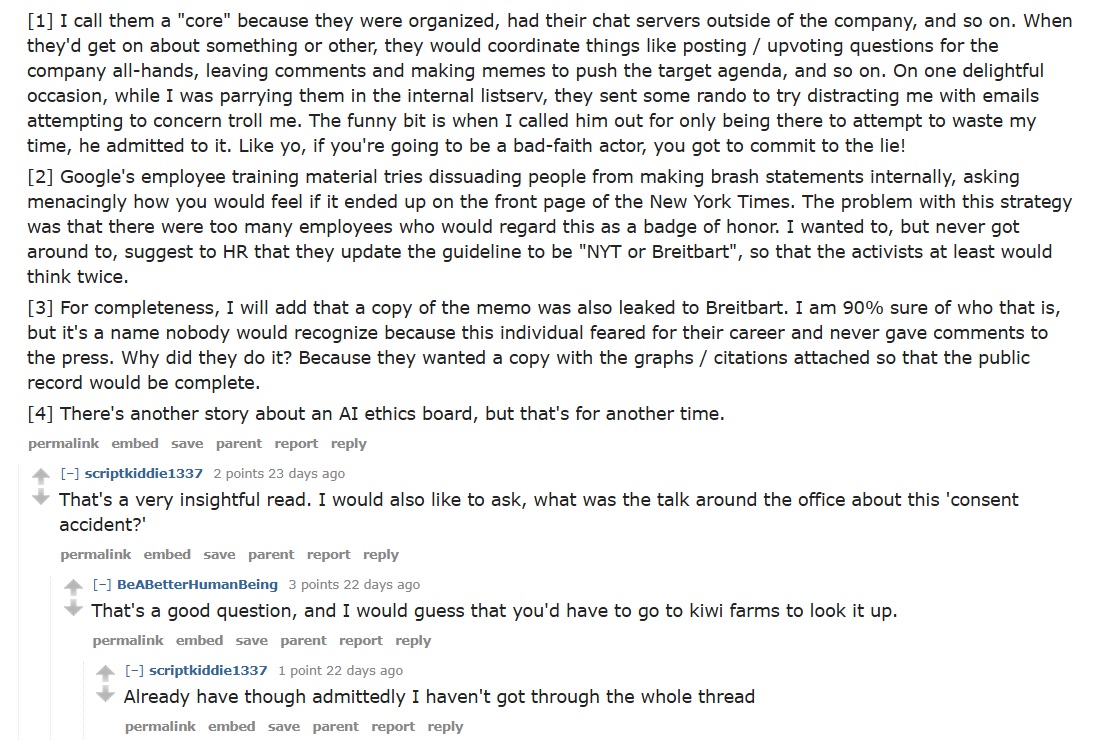Reply to the long footnotes comment
This screenshot has width=1098, height=740.
[349, 444]
